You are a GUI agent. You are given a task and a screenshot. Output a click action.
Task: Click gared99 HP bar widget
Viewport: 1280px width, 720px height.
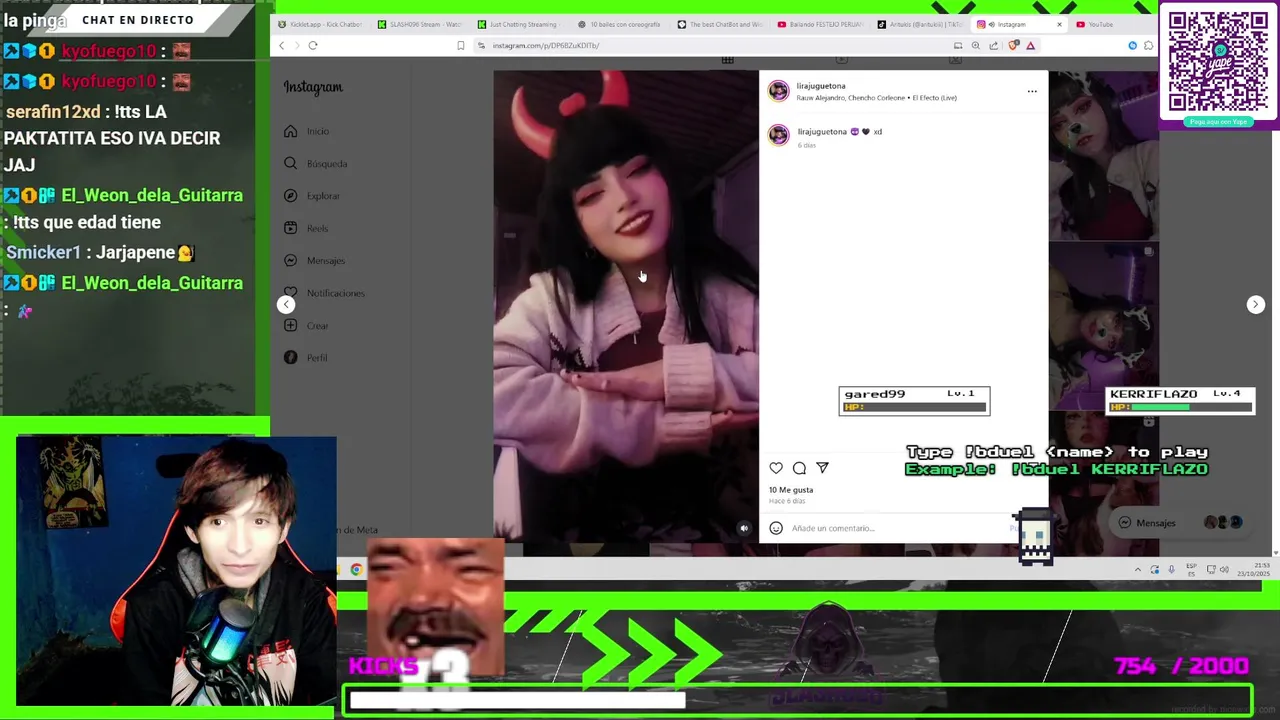point(914,400)
